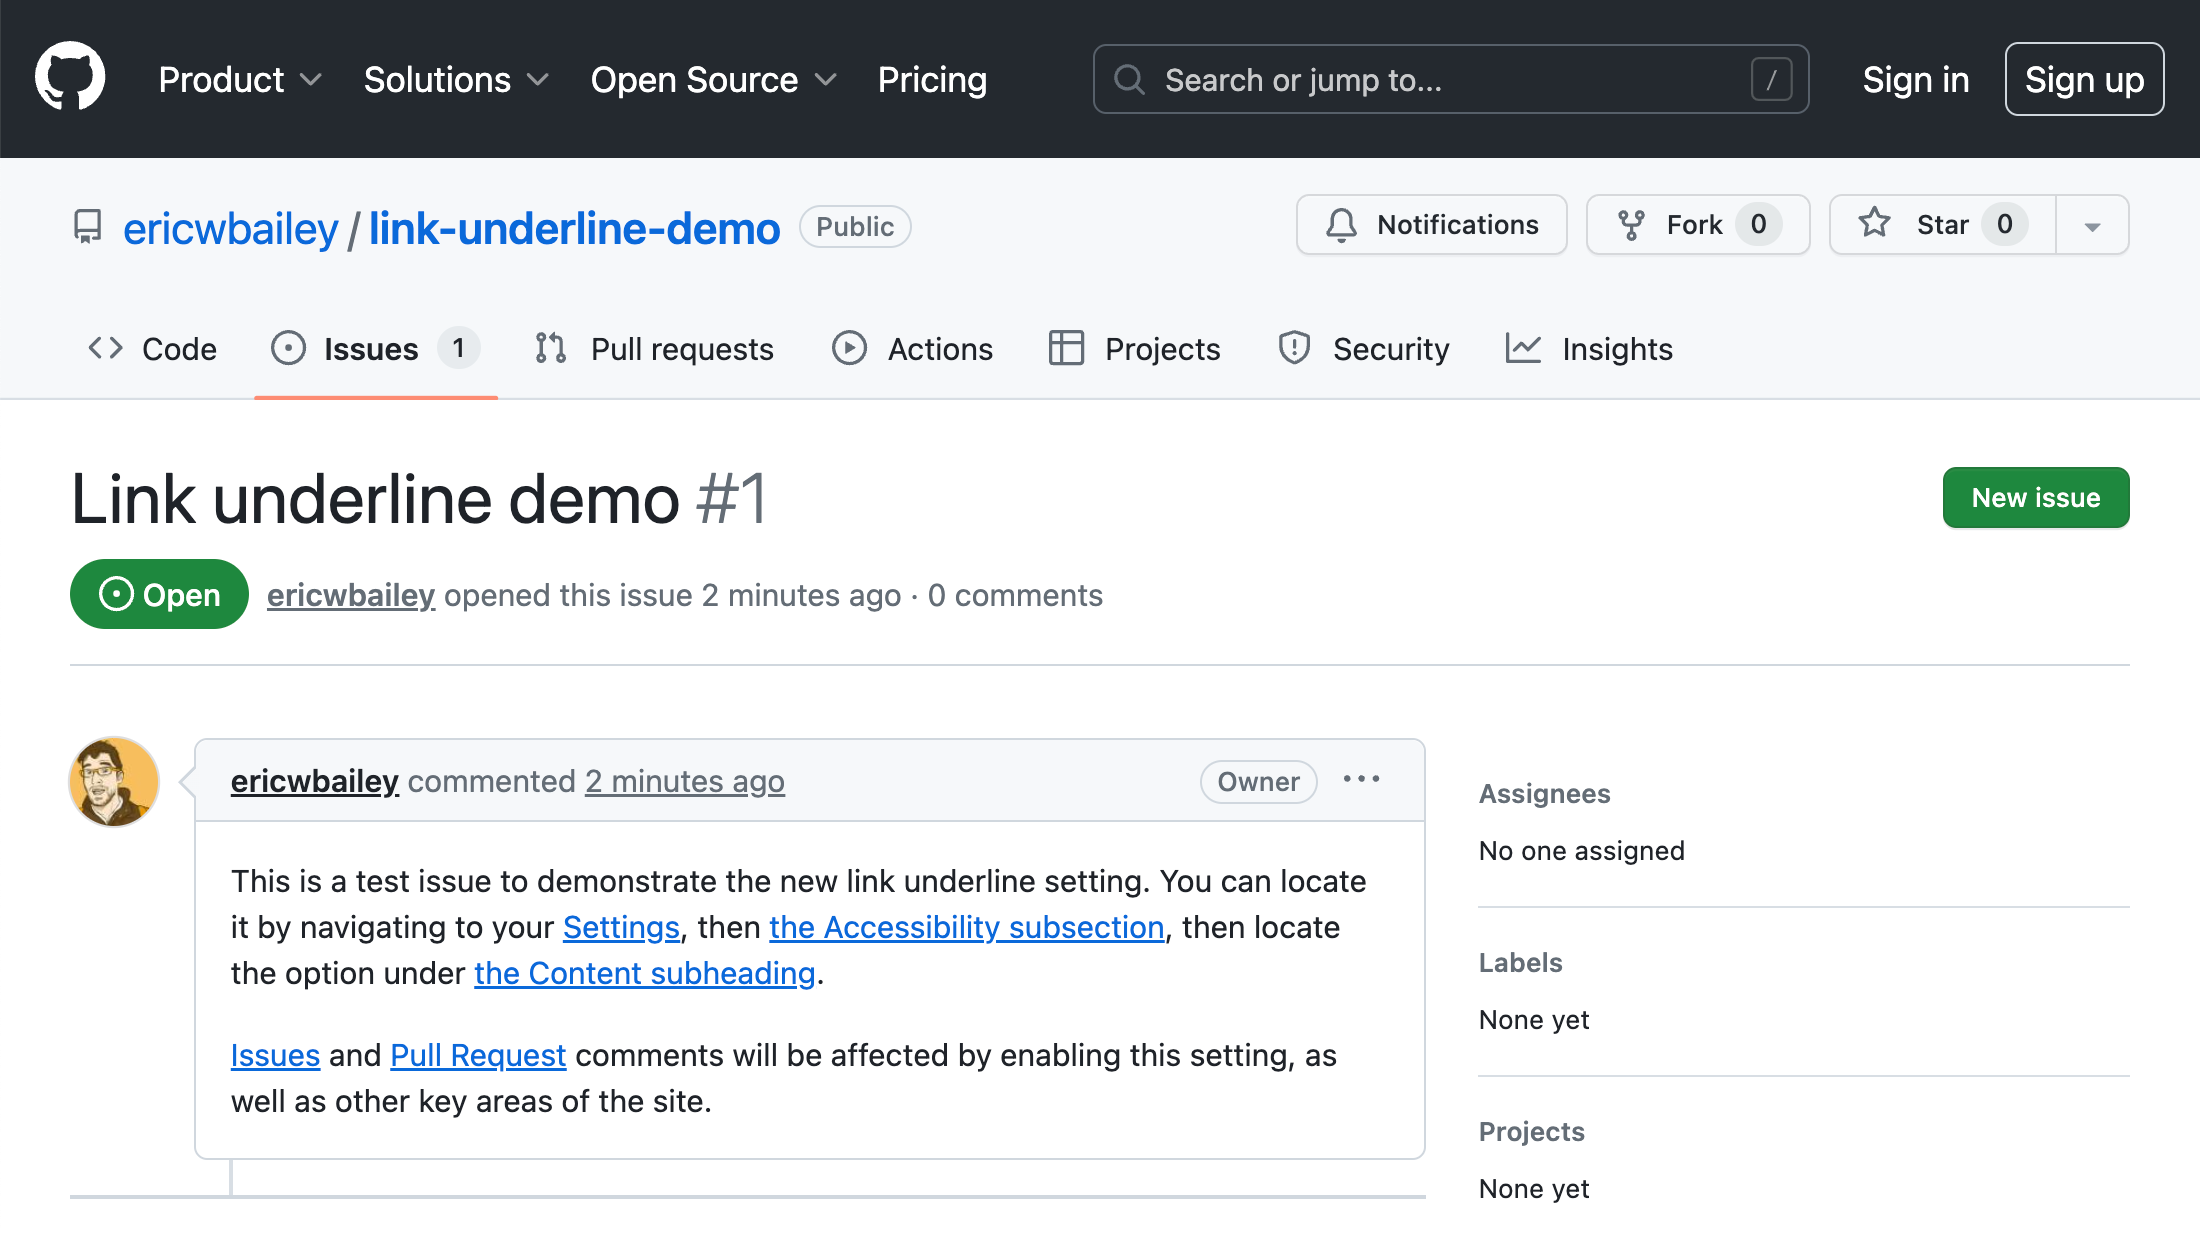Click the Projects sidebar heading

pyautogui.click(x=1531, y=1132)
